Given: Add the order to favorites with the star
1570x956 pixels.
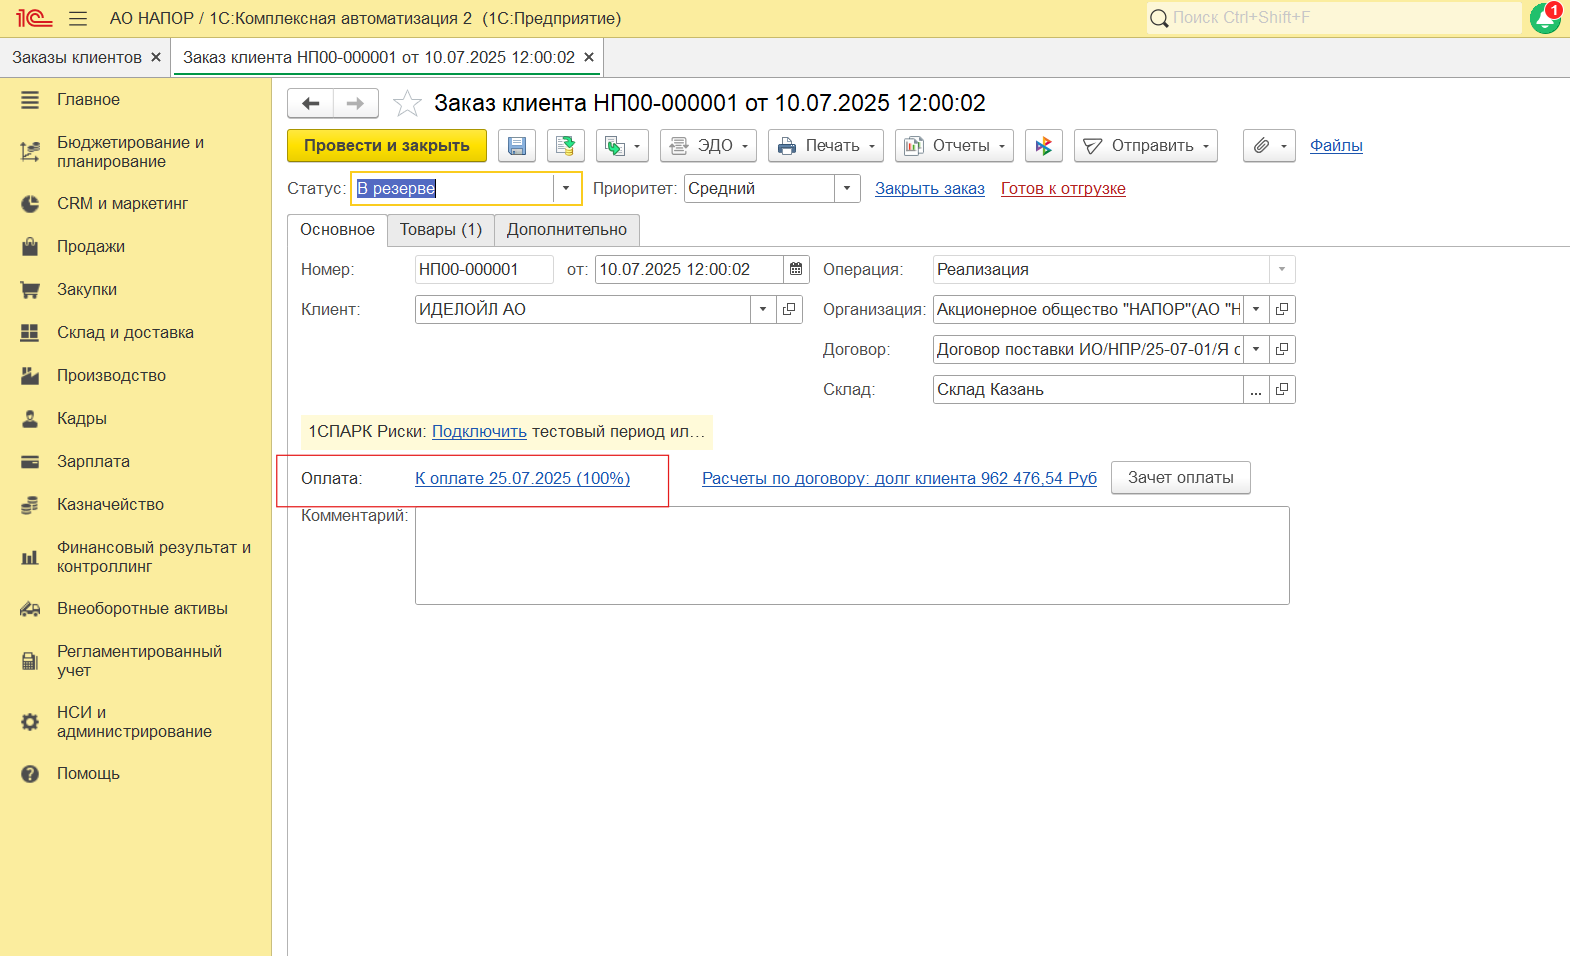Looking at the screenshot, I should point(407,104).
